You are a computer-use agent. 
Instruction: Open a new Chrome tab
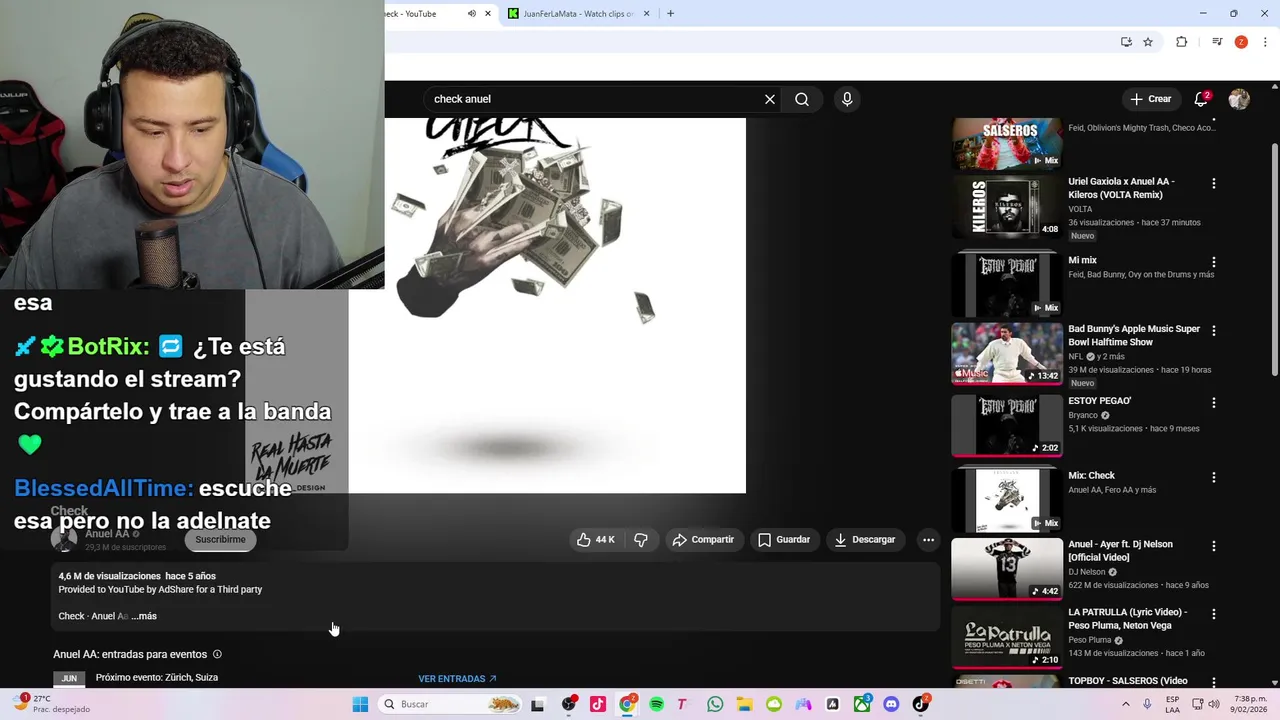[x=670, y=14]
